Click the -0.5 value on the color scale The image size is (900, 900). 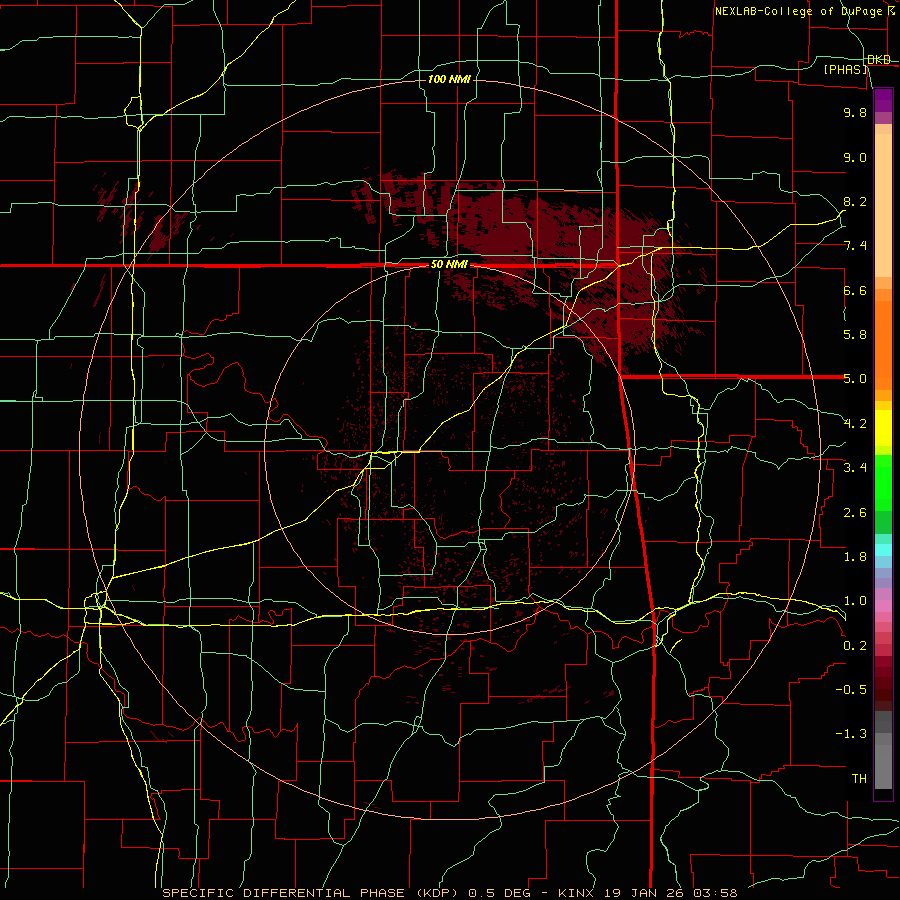[851, 690]
